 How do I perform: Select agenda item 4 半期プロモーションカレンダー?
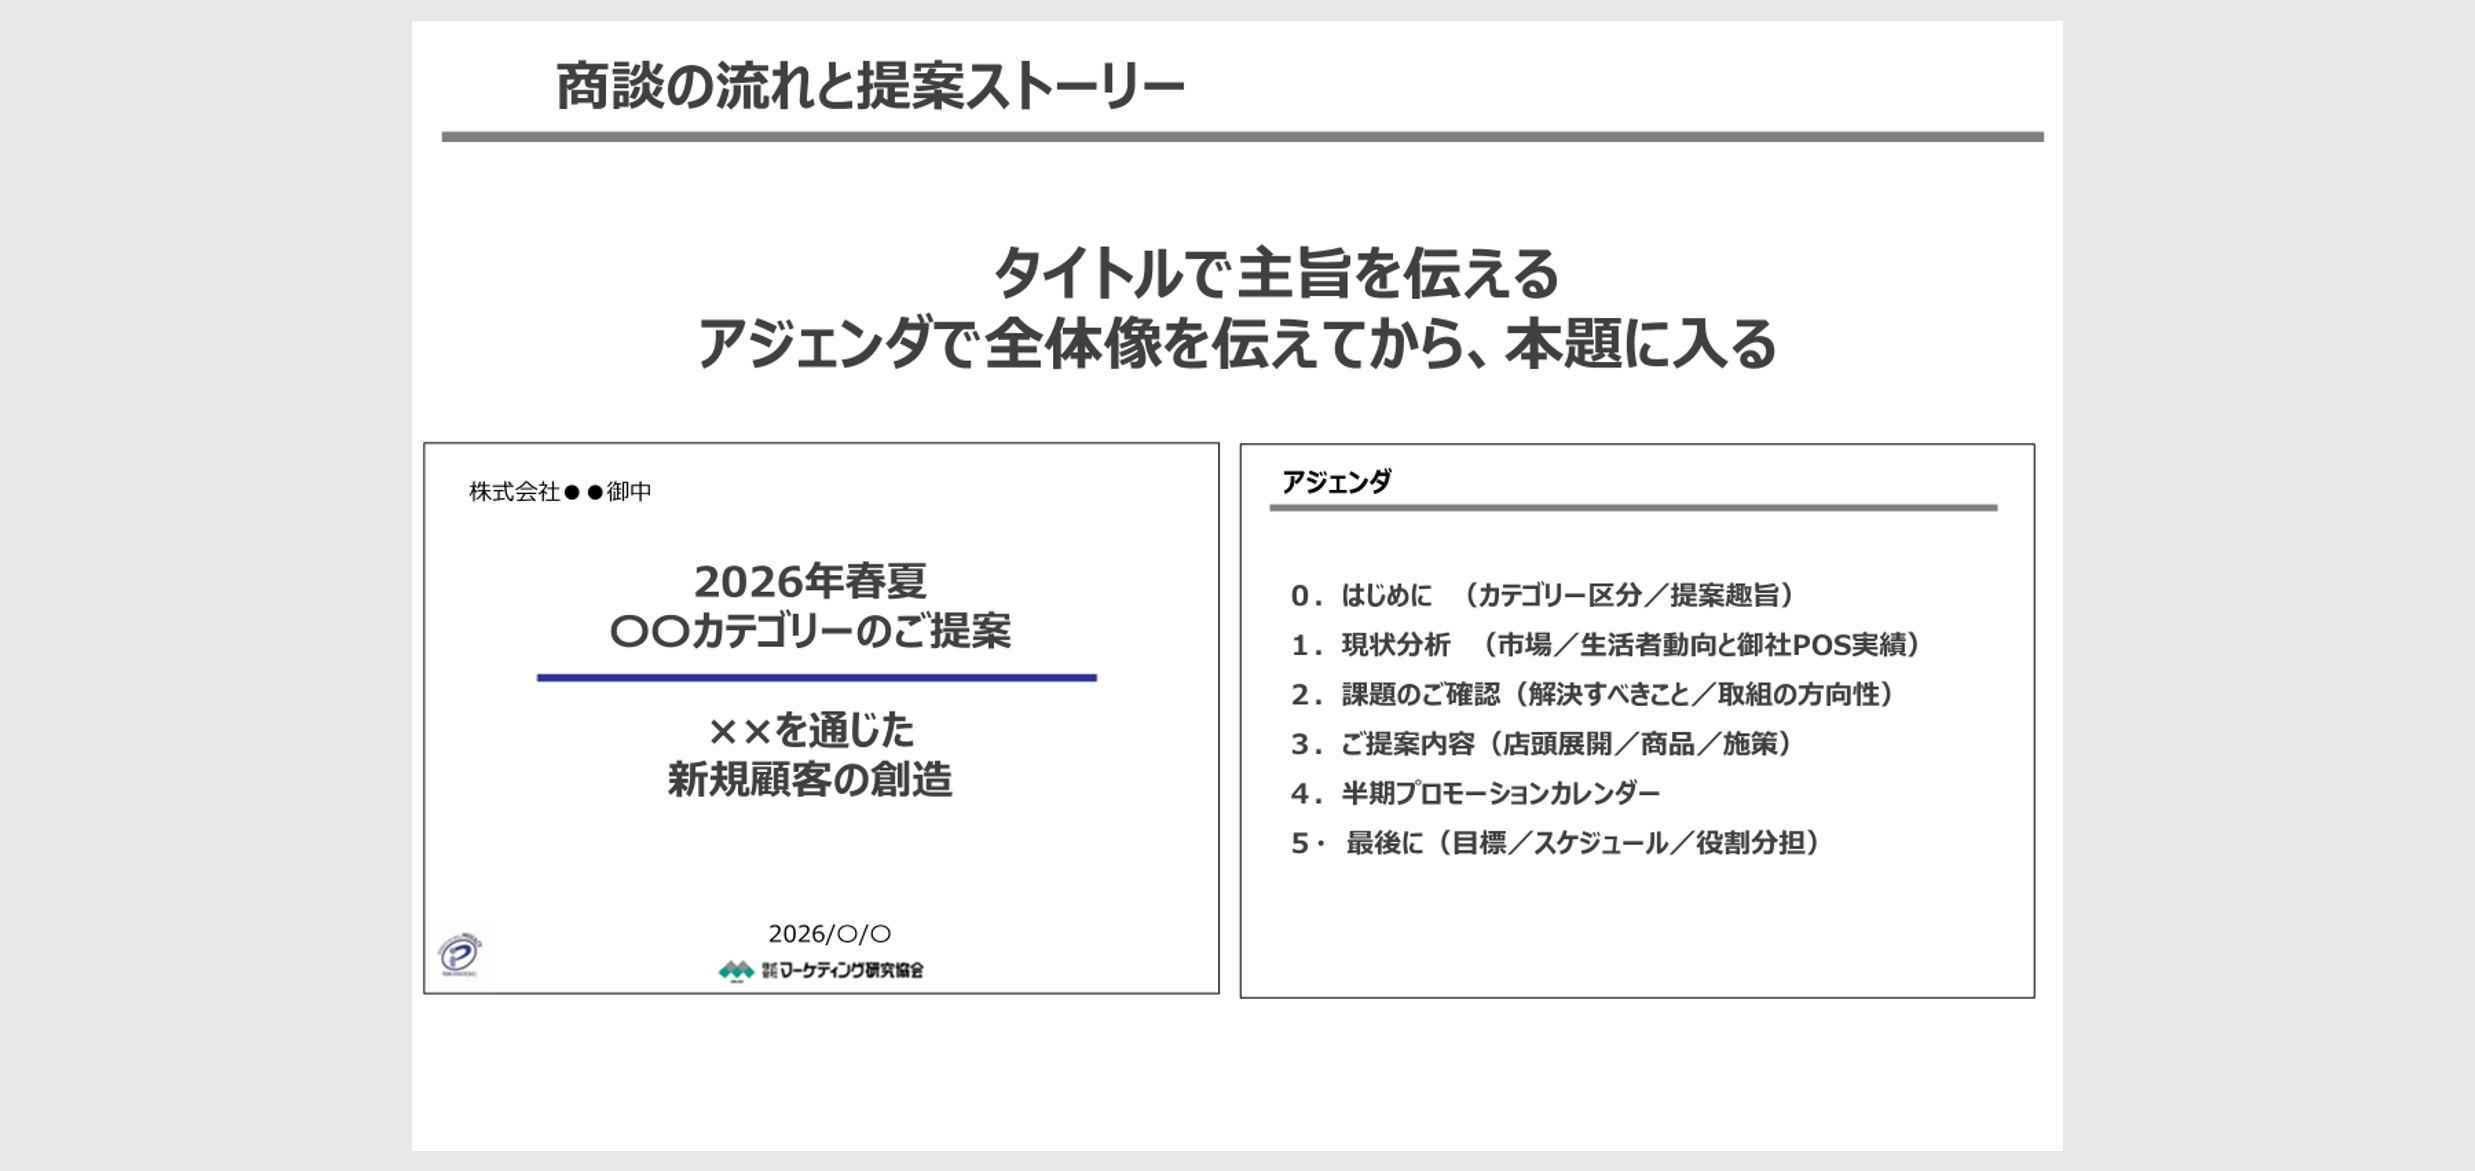tap(1476, 793)
